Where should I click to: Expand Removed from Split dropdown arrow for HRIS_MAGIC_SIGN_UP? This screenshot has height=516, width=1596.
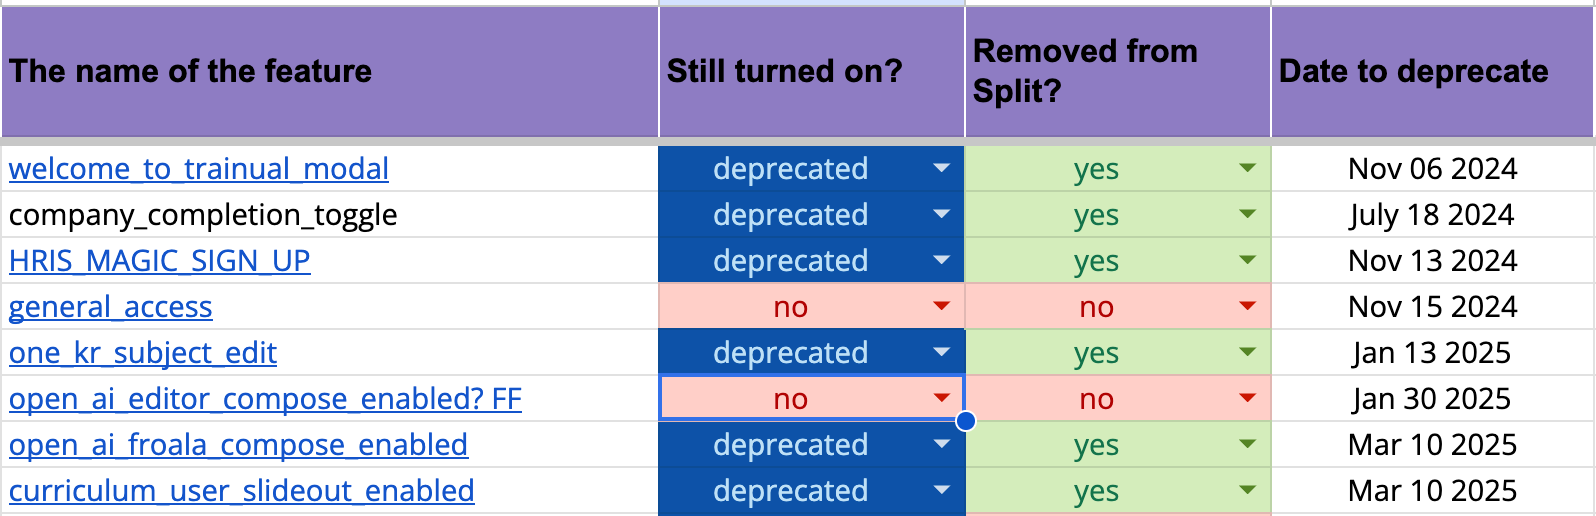[1247, 260]
